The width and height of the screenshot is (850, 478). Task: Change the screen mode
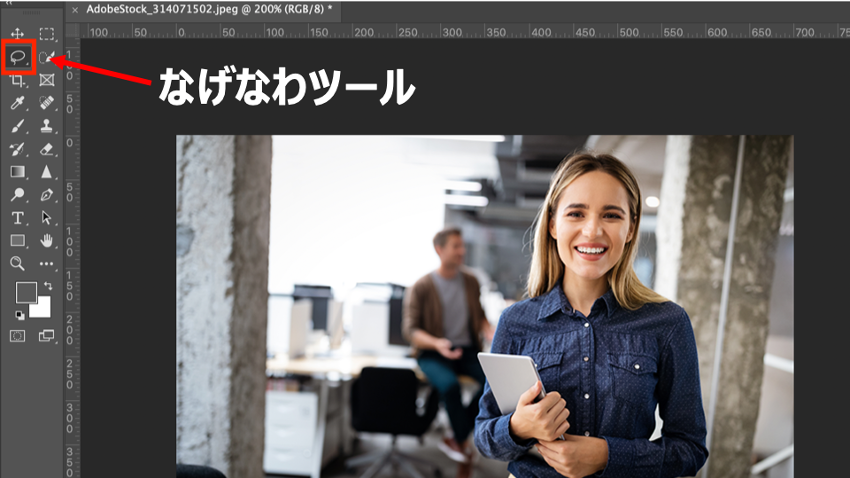pos(47,337)
